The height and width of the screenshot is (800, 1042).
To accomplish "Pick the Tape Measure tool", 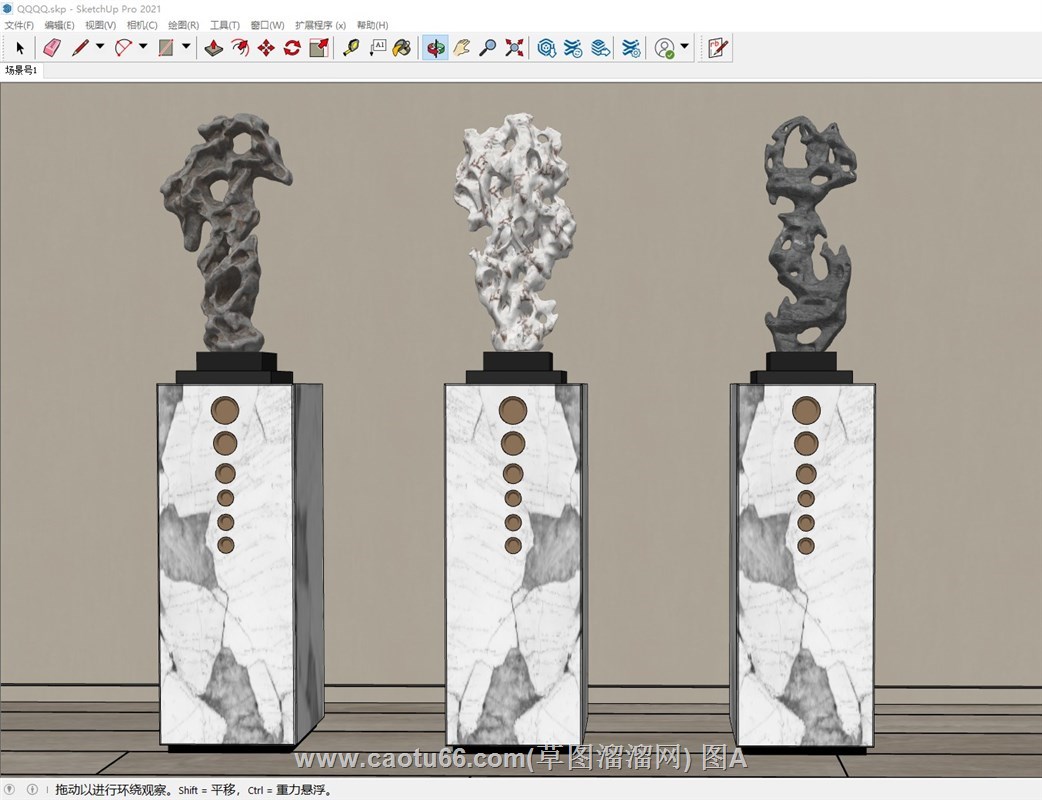I will tap(351, 47).
